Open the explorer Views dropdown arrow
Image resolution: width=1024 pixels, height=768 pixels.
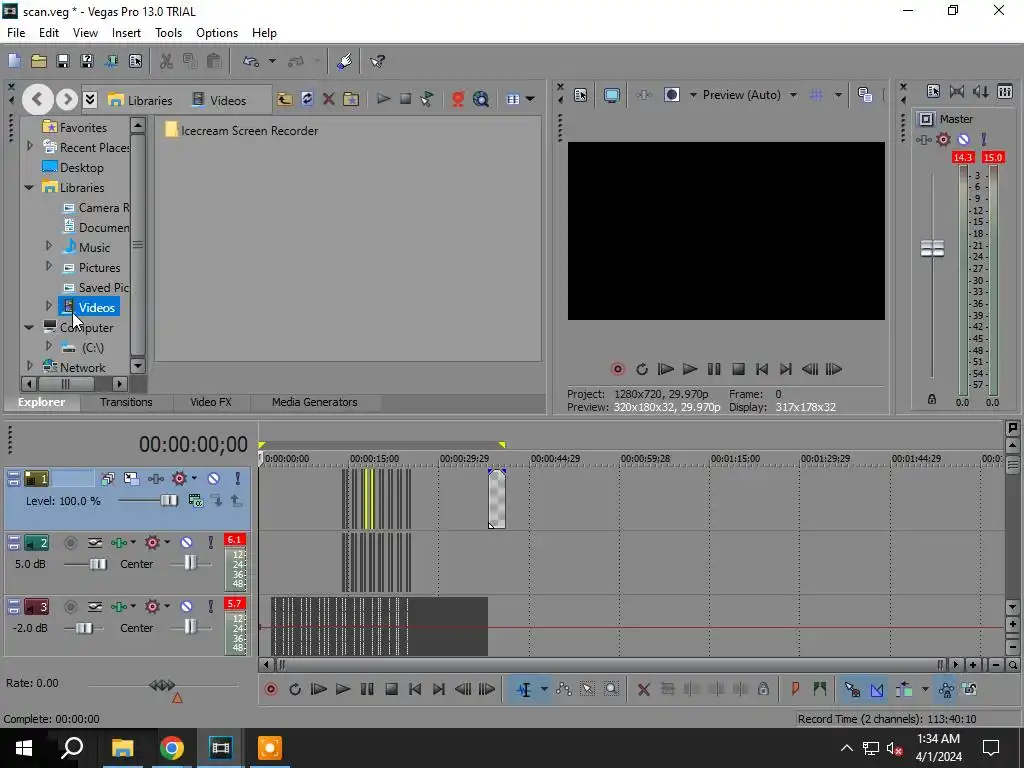530,99
